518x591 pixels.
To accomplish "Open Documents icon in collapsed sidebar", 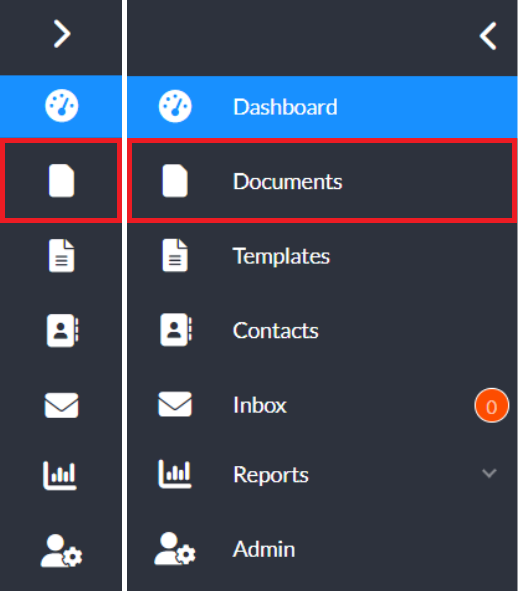I will [61, 181].
